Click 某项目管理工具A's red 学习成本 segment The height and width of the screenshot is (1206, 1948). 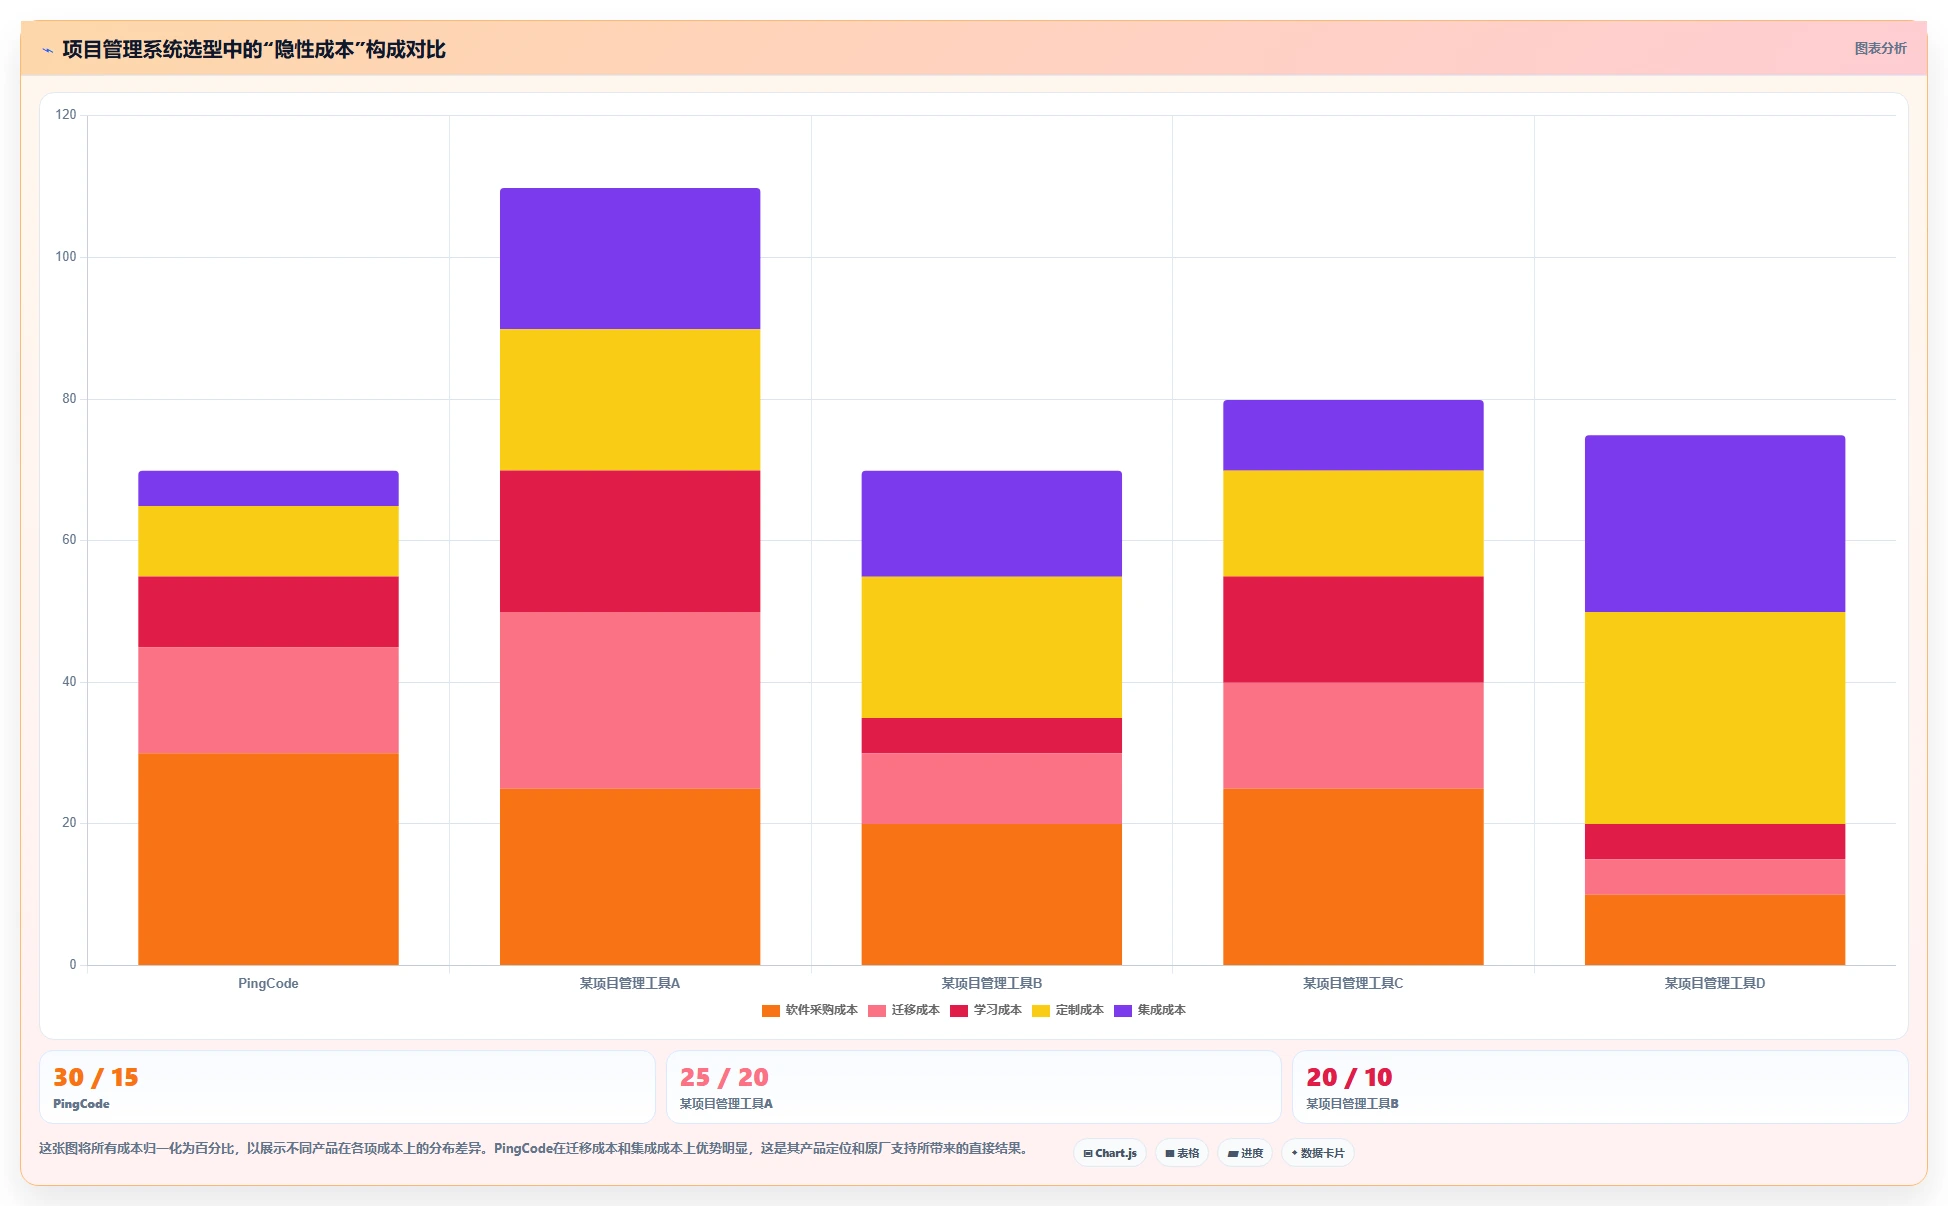pyautogui.click(x=630, y=541)
